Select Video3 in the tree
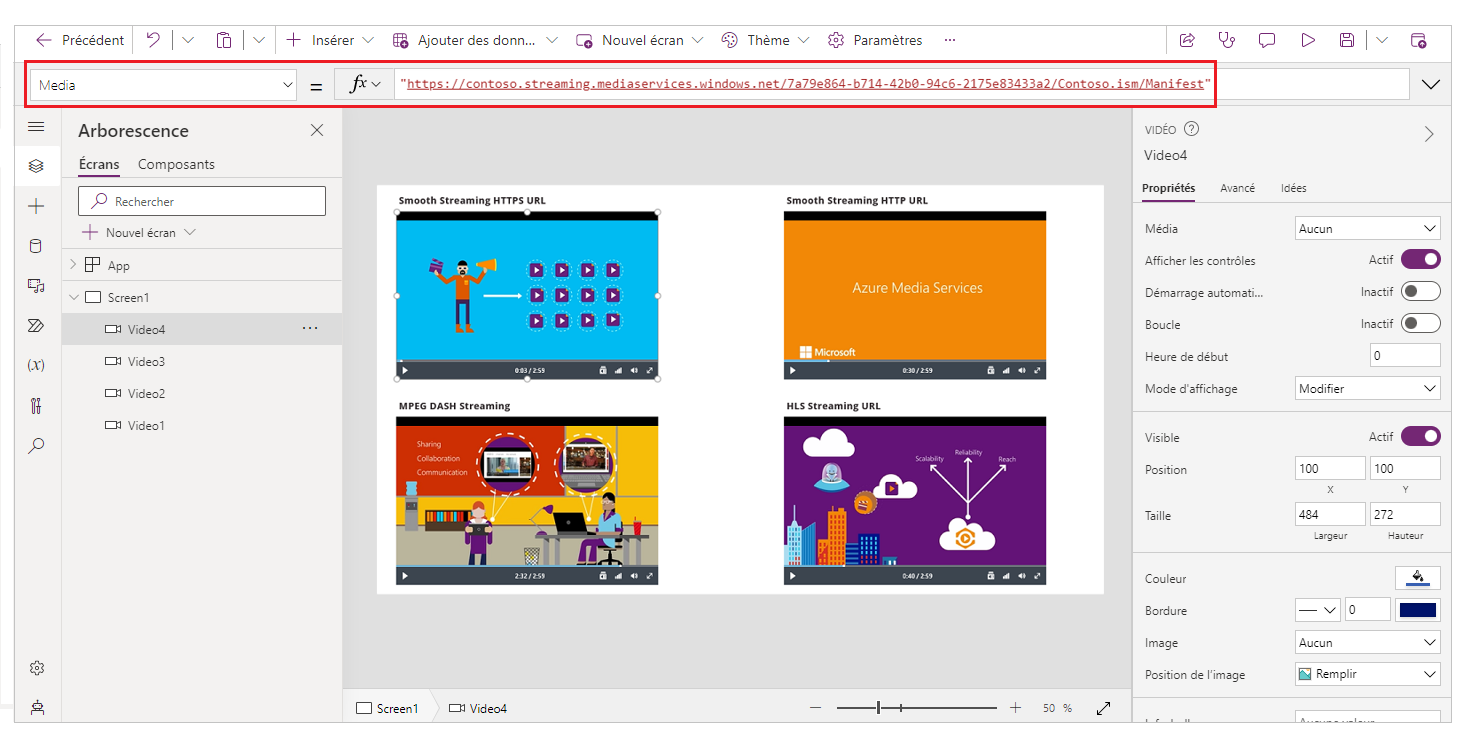The height and width of the screenshot is (730, 1466). tap(202, 361)
